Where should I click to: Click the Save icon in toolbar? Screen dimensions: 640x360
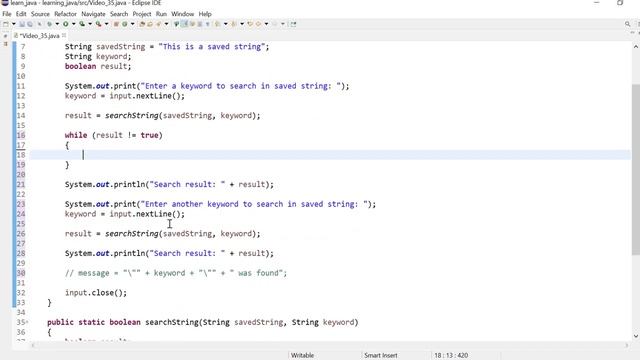(22, 24)
